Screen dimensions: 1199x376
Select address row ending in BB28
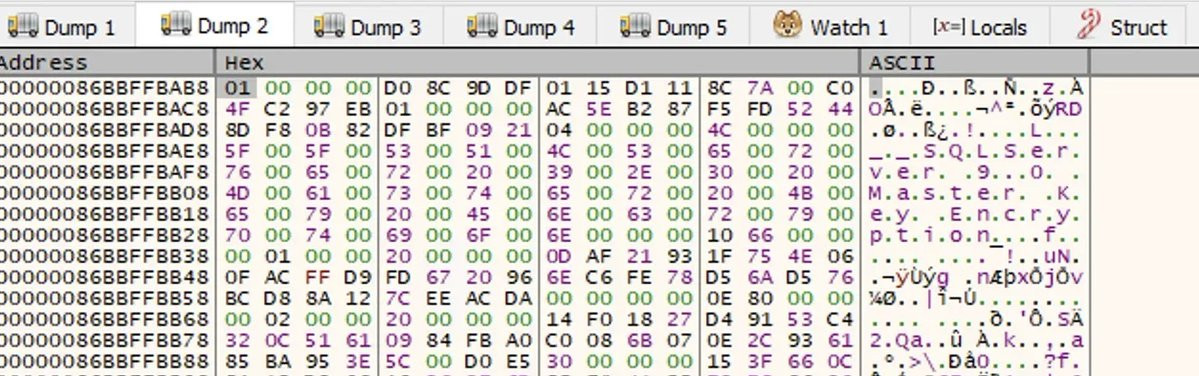coord(104,235)
